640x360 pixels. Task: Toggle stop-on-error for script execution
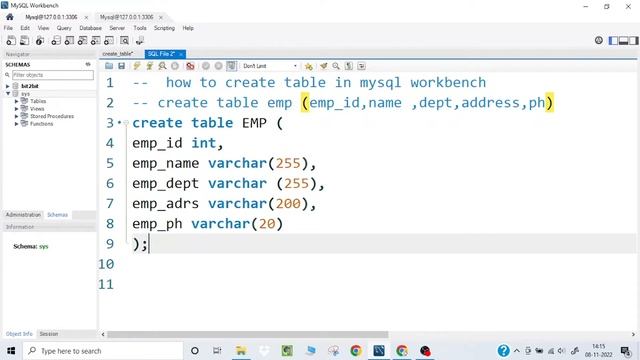coord(190,66)
